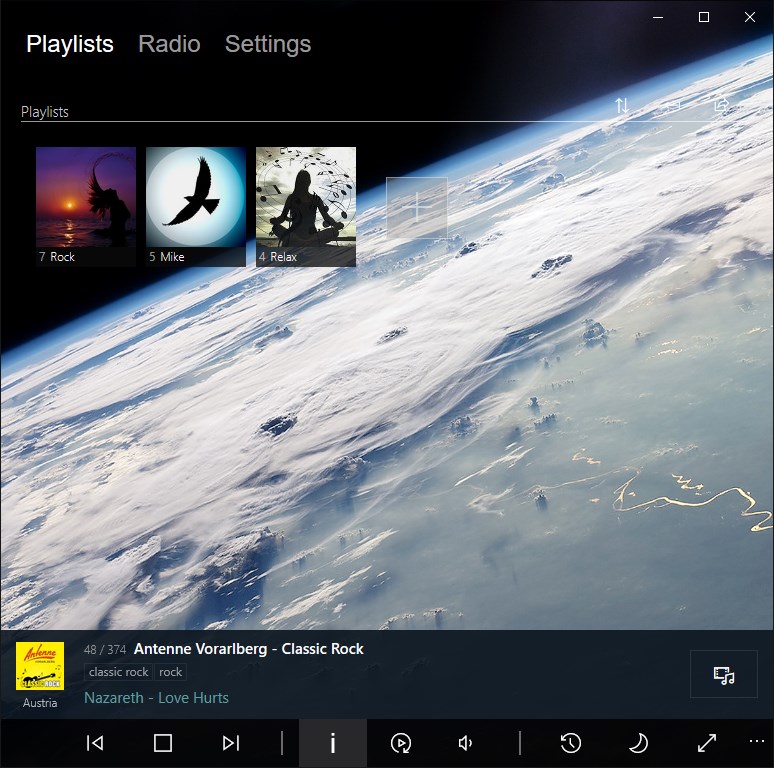Viewport: 774px width, 768px height.
Task: Close the app window
Action: [750, 17]
